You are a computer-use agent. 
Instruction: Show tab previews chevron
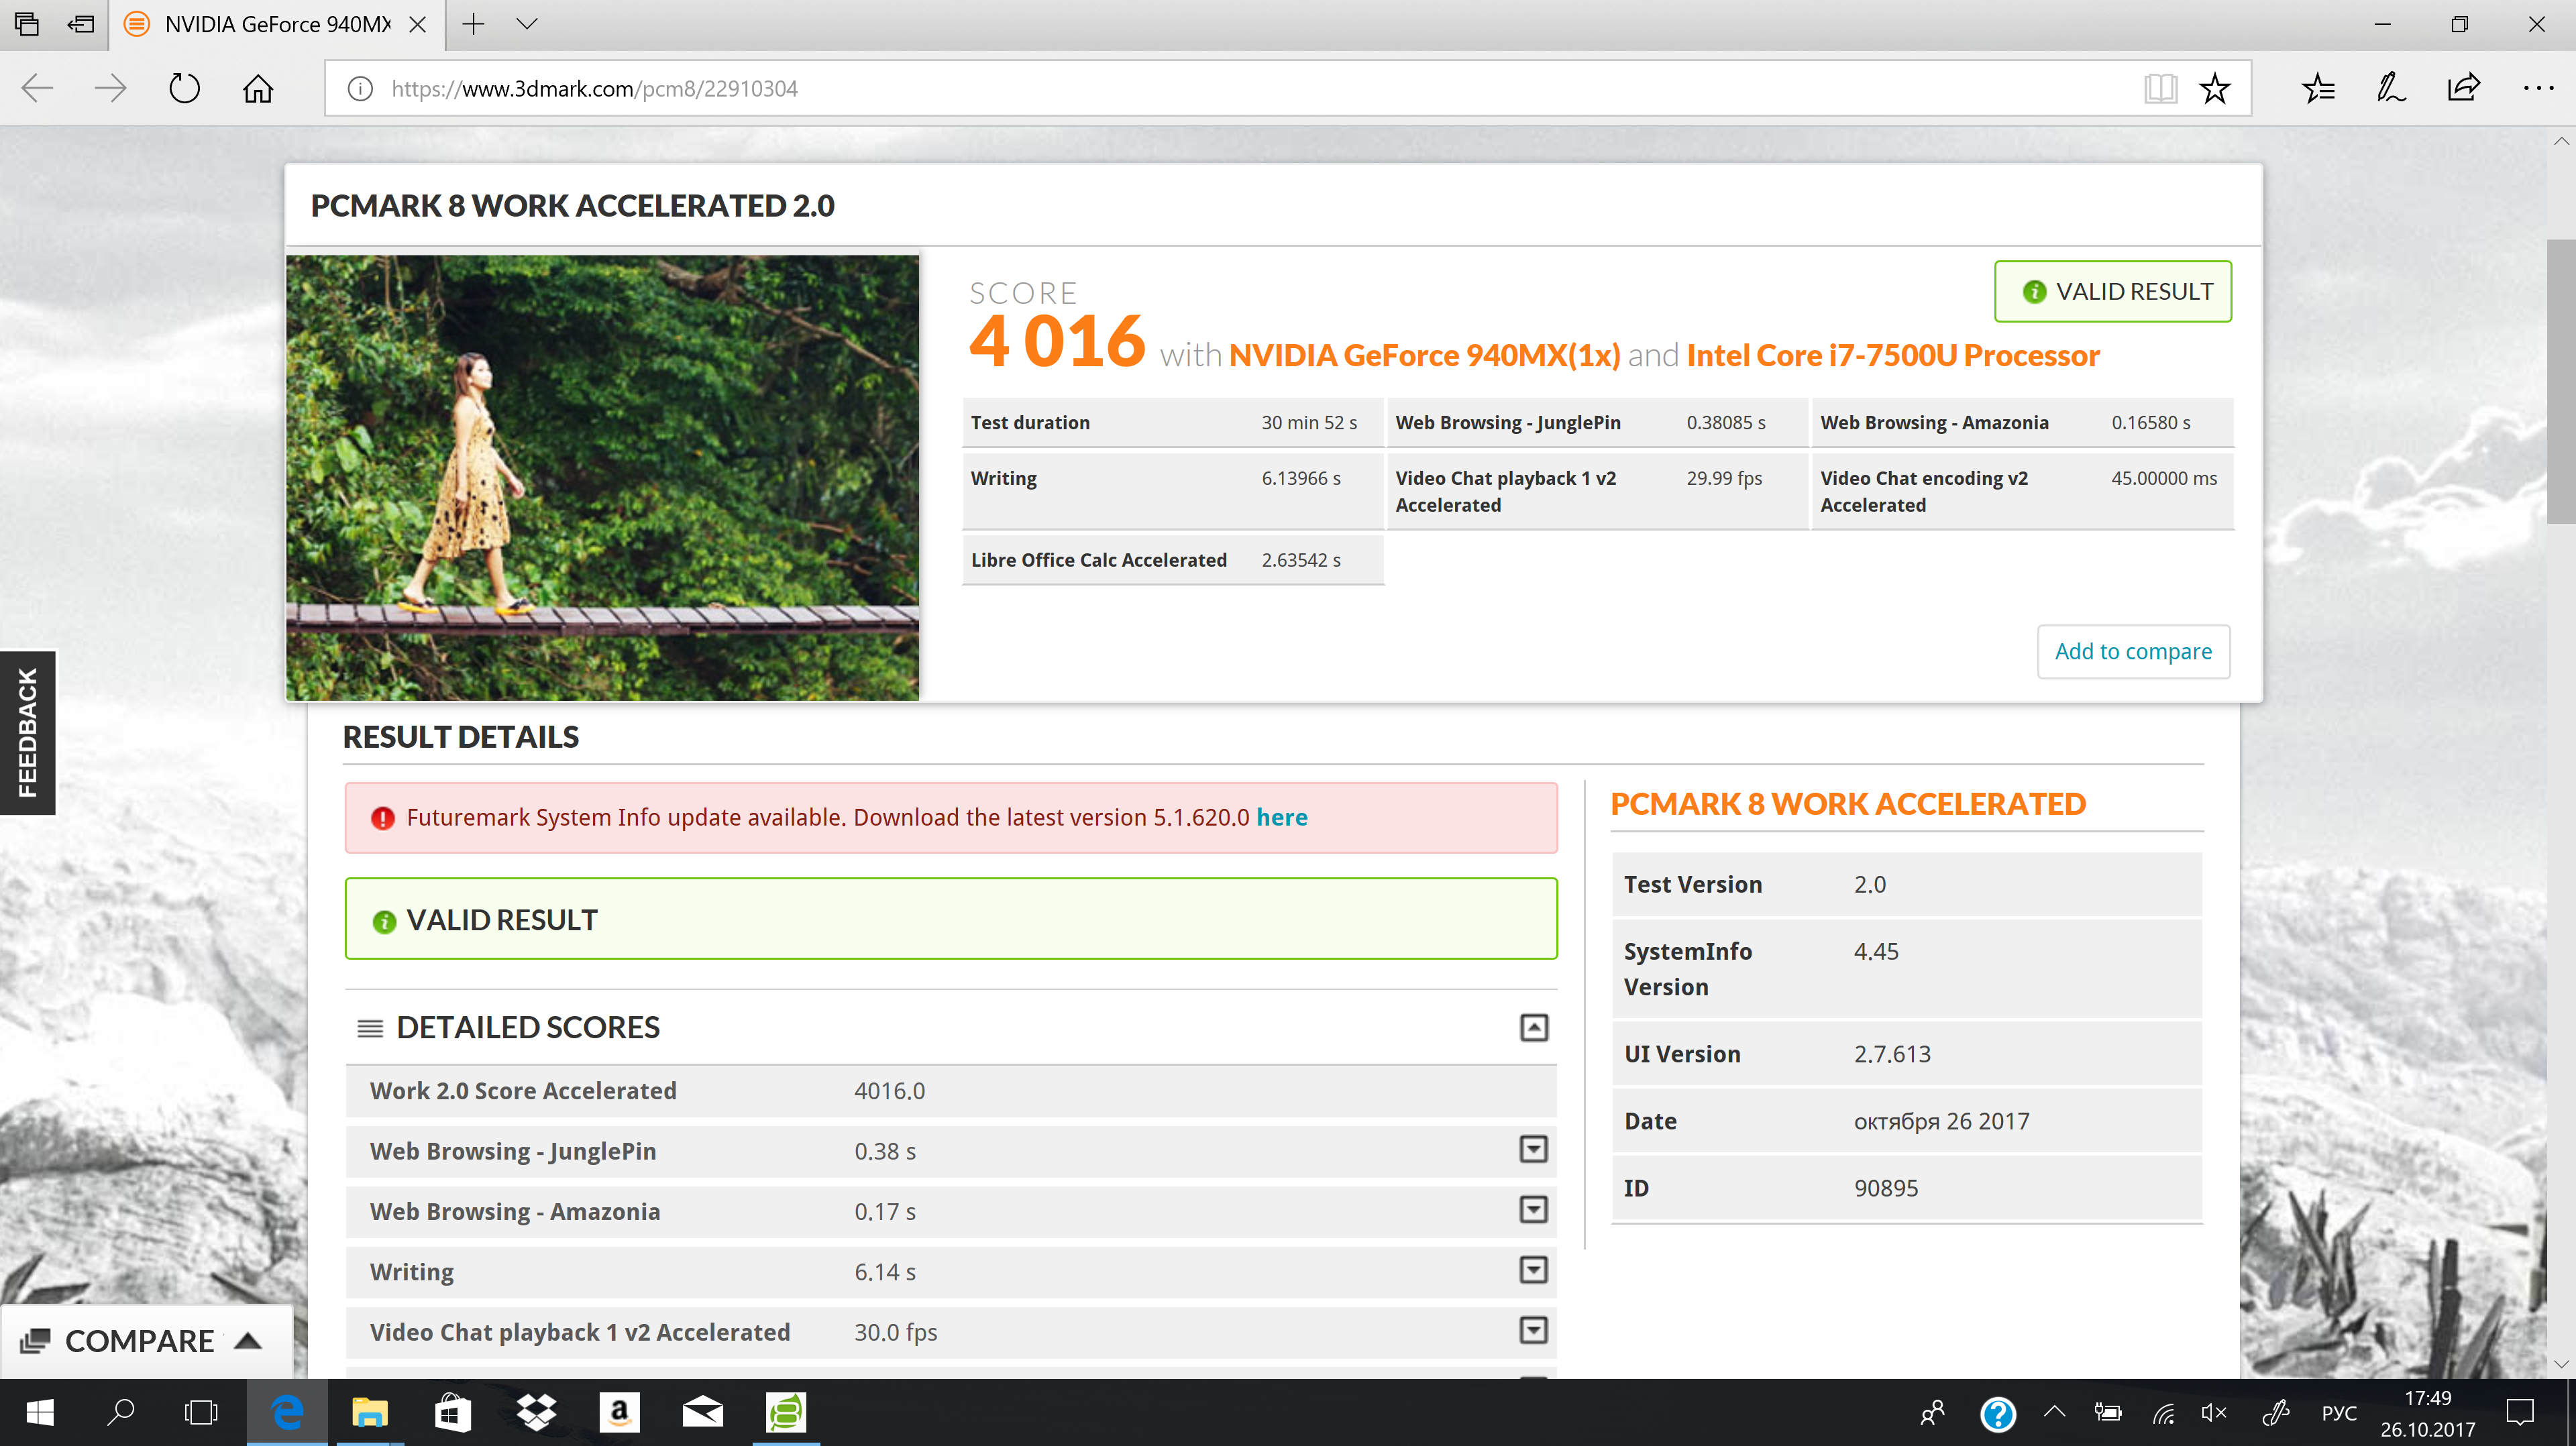click(527, 24)
